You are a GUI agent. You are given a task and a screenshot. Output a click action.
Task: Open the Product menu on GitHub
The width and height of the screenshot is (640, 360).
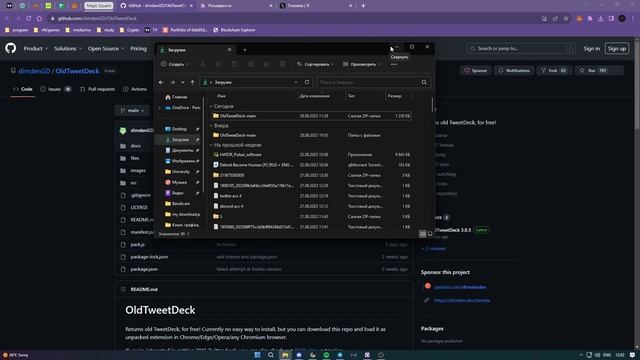click(36, 49)
